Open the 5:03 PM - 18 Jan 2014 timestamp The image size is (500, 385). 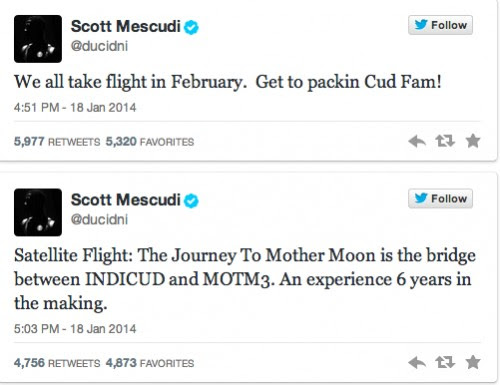click(75, 329)
